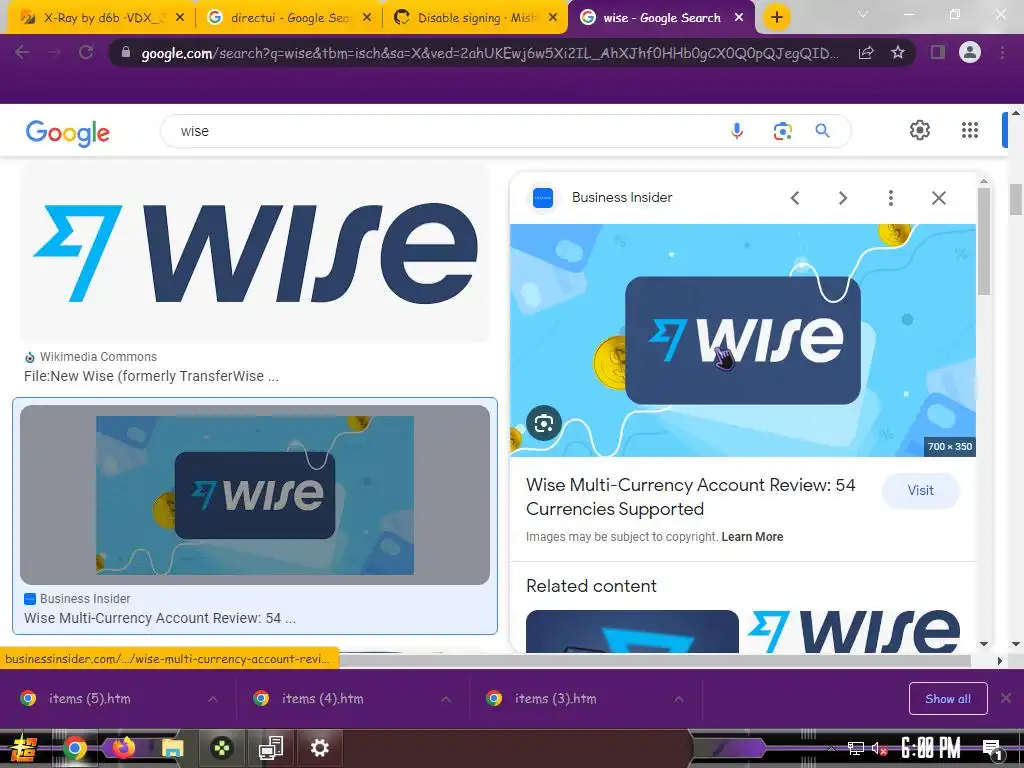
Task: Click the Learn More copyright link
Action: 752,537
